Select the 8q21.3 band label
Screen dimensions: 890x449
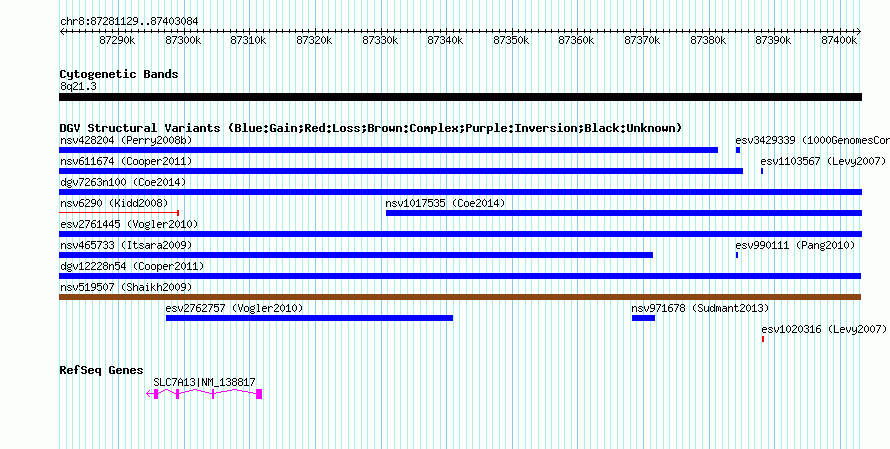pos(79,87)
